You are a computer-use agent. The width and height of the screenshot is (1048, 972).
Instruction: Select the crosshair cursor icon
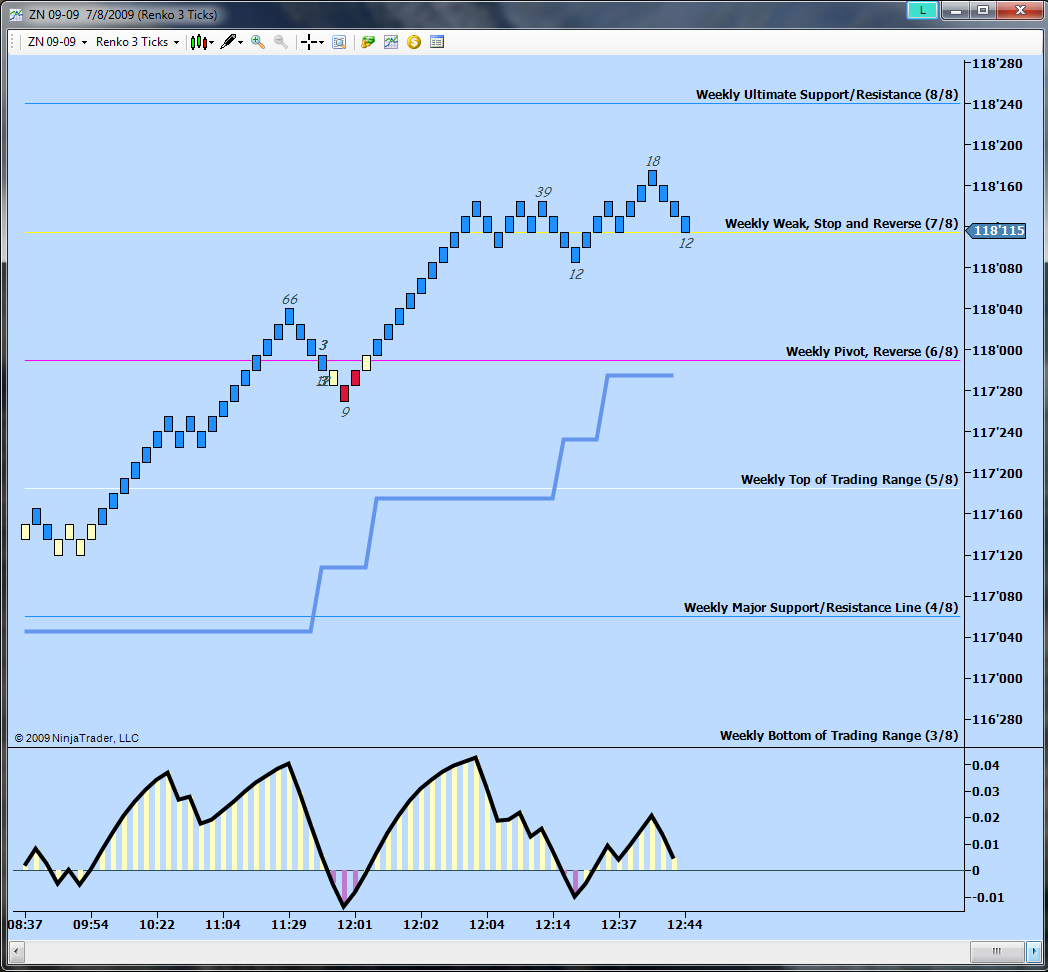pyautogui.click(x=308, y=42)
